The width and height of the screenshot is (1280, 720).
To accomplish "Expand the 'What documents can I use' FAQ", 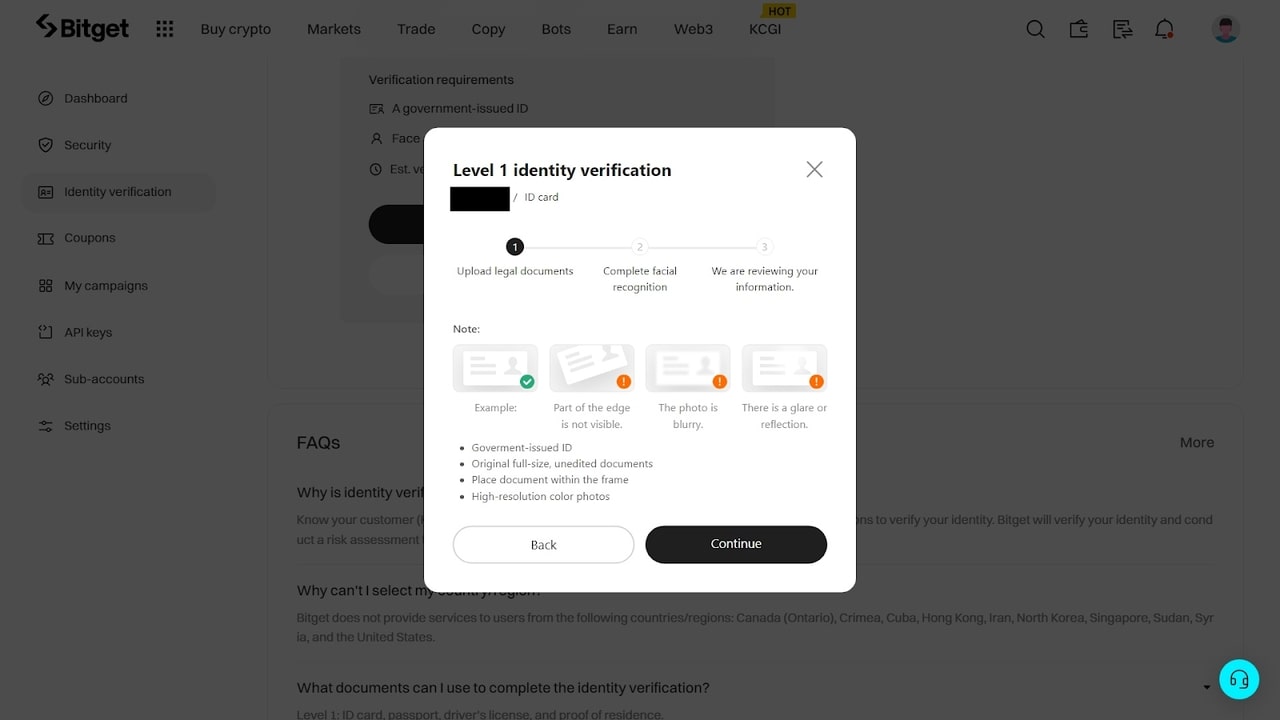I will [1206, 687].
